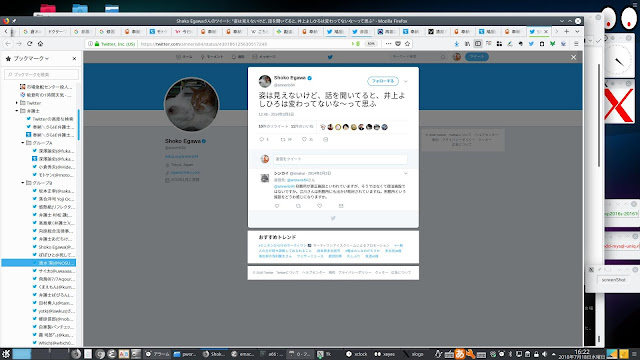Like the reply tweet with the heart icon
This screenshot has width=640, height=360.
(320, 206)
